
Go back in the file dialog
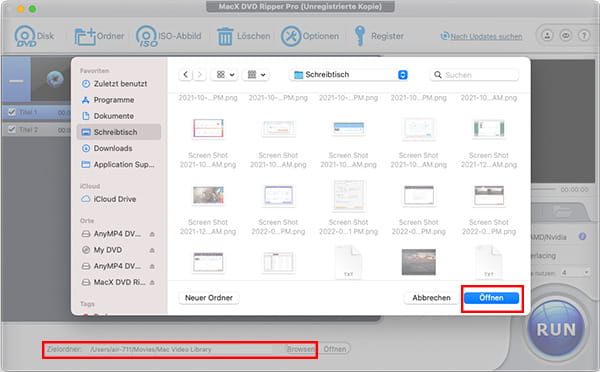click(186, 75)
